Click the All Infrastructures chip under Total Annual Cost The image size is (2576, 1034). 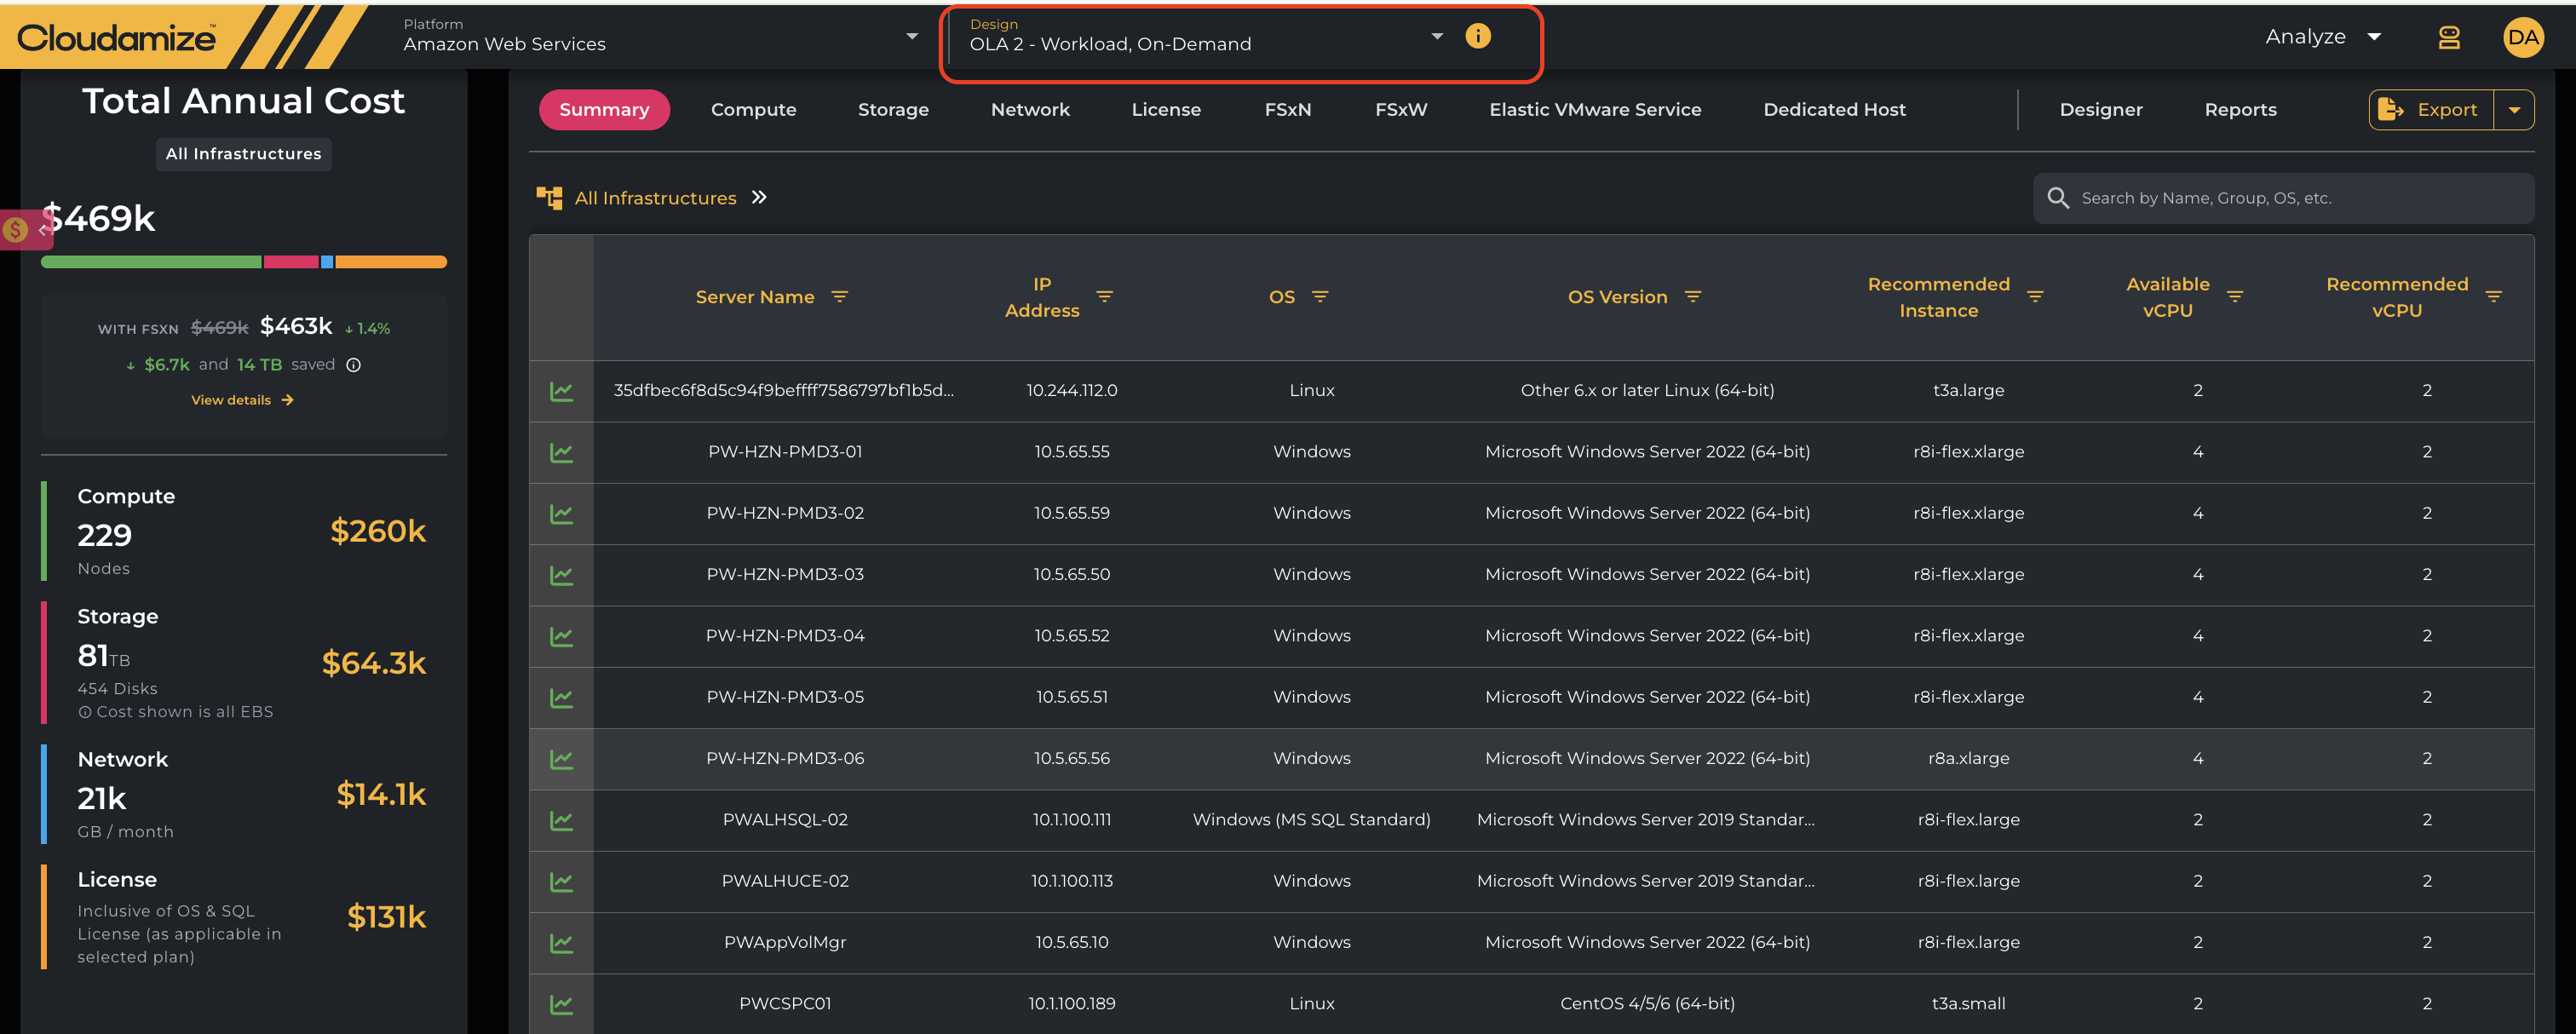(243, 154)
